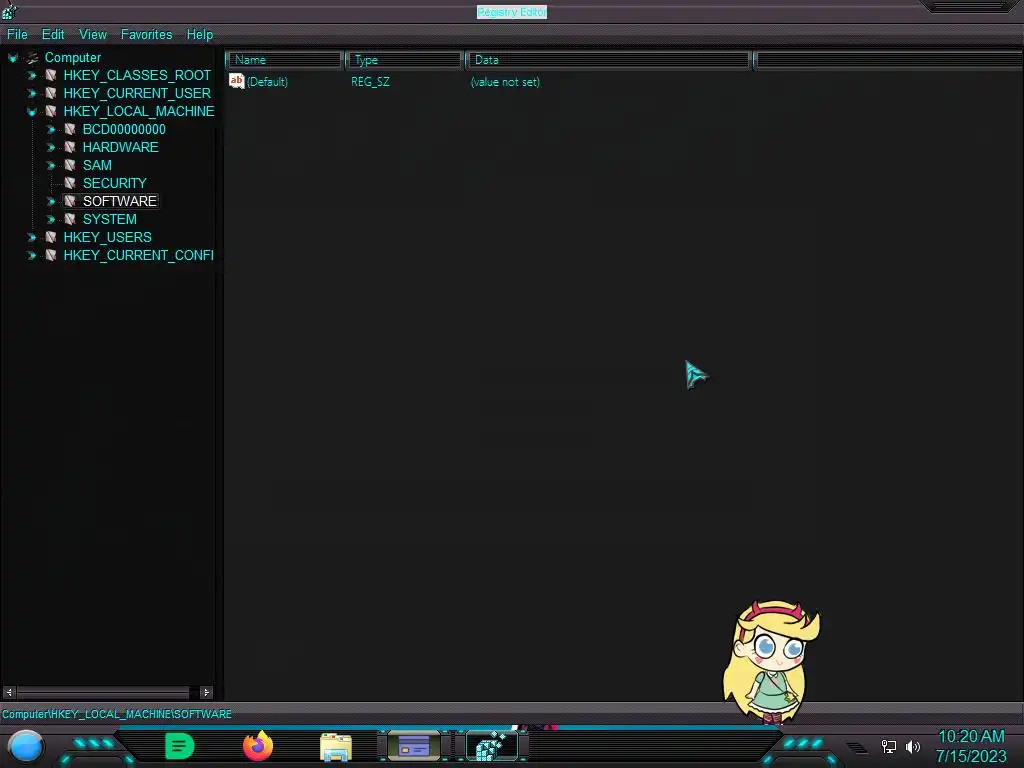Screen dimensions: 1024x768
Task: Select the (Default) value name
Action: pyautogui.click(x=267, y=82)
